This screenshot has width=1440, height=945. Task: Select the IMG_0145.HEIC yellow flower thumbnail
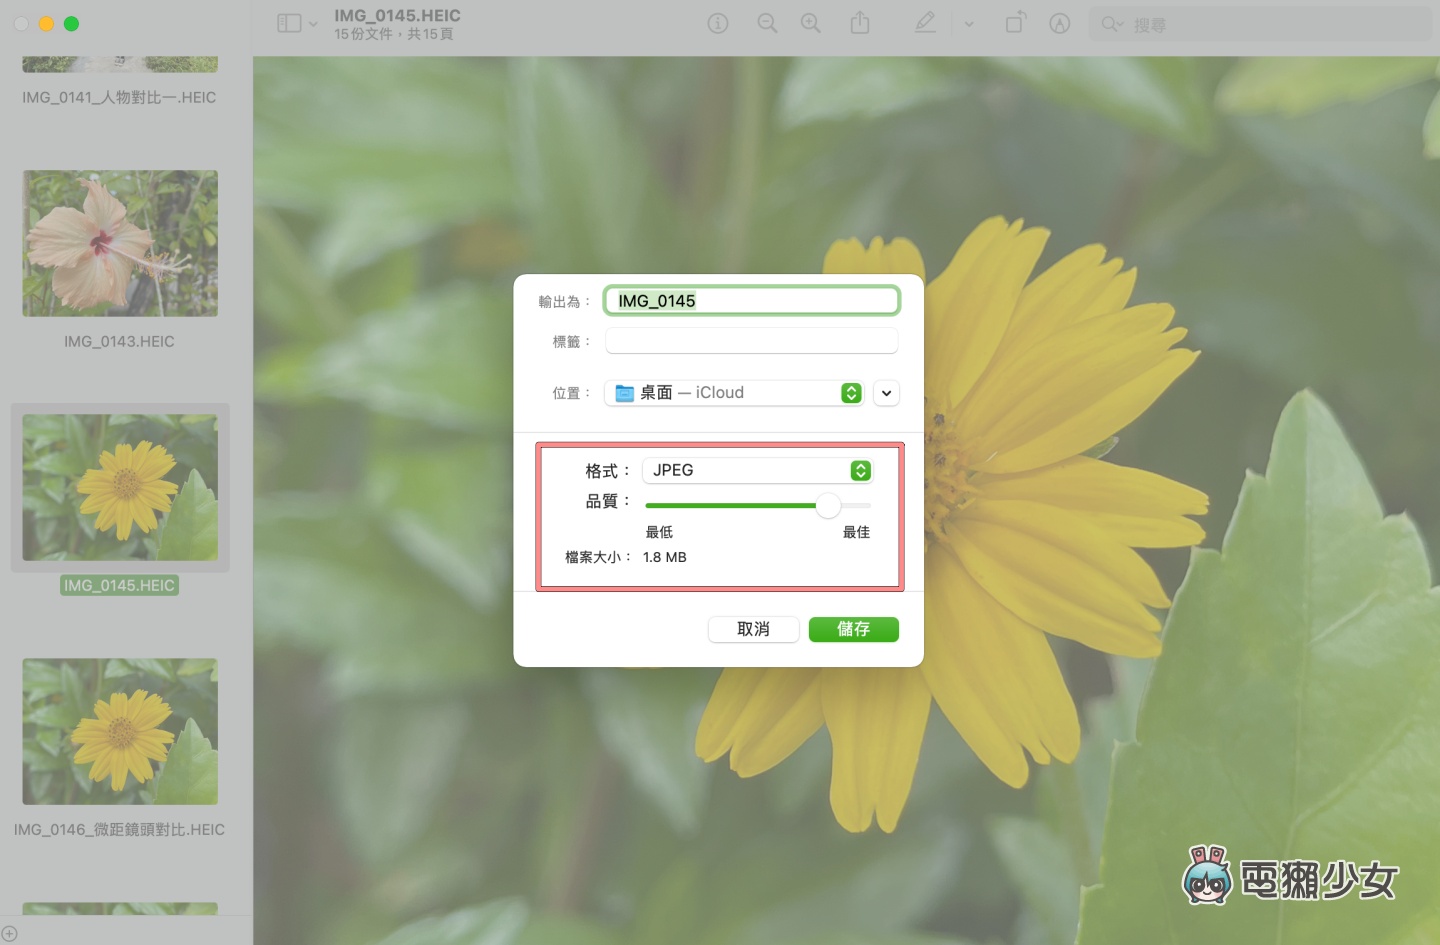120,488
